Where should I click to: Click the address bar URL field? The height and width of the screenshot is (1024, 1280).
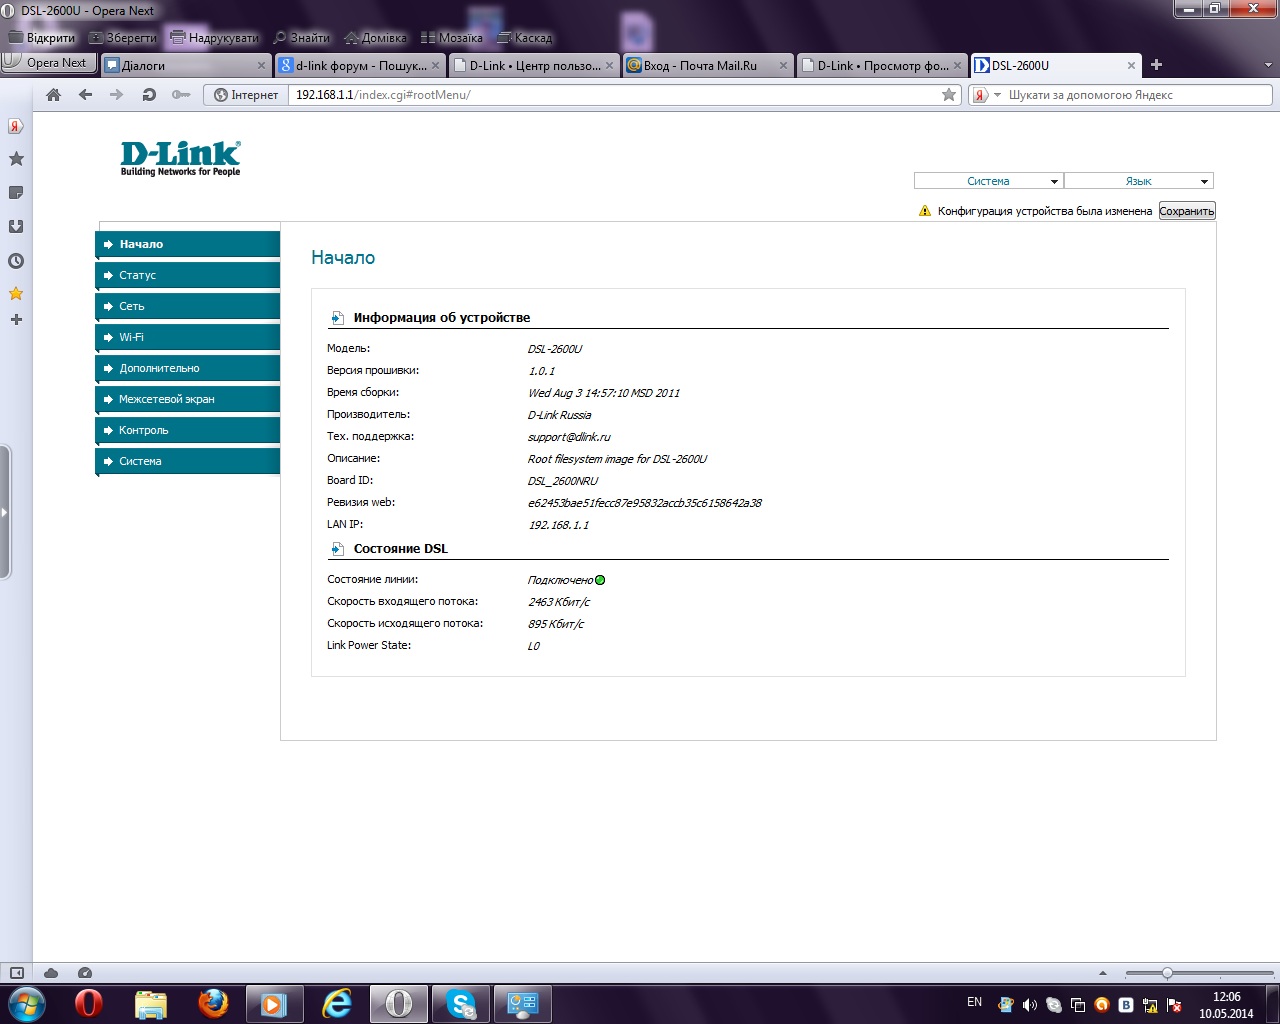[610, 95]
